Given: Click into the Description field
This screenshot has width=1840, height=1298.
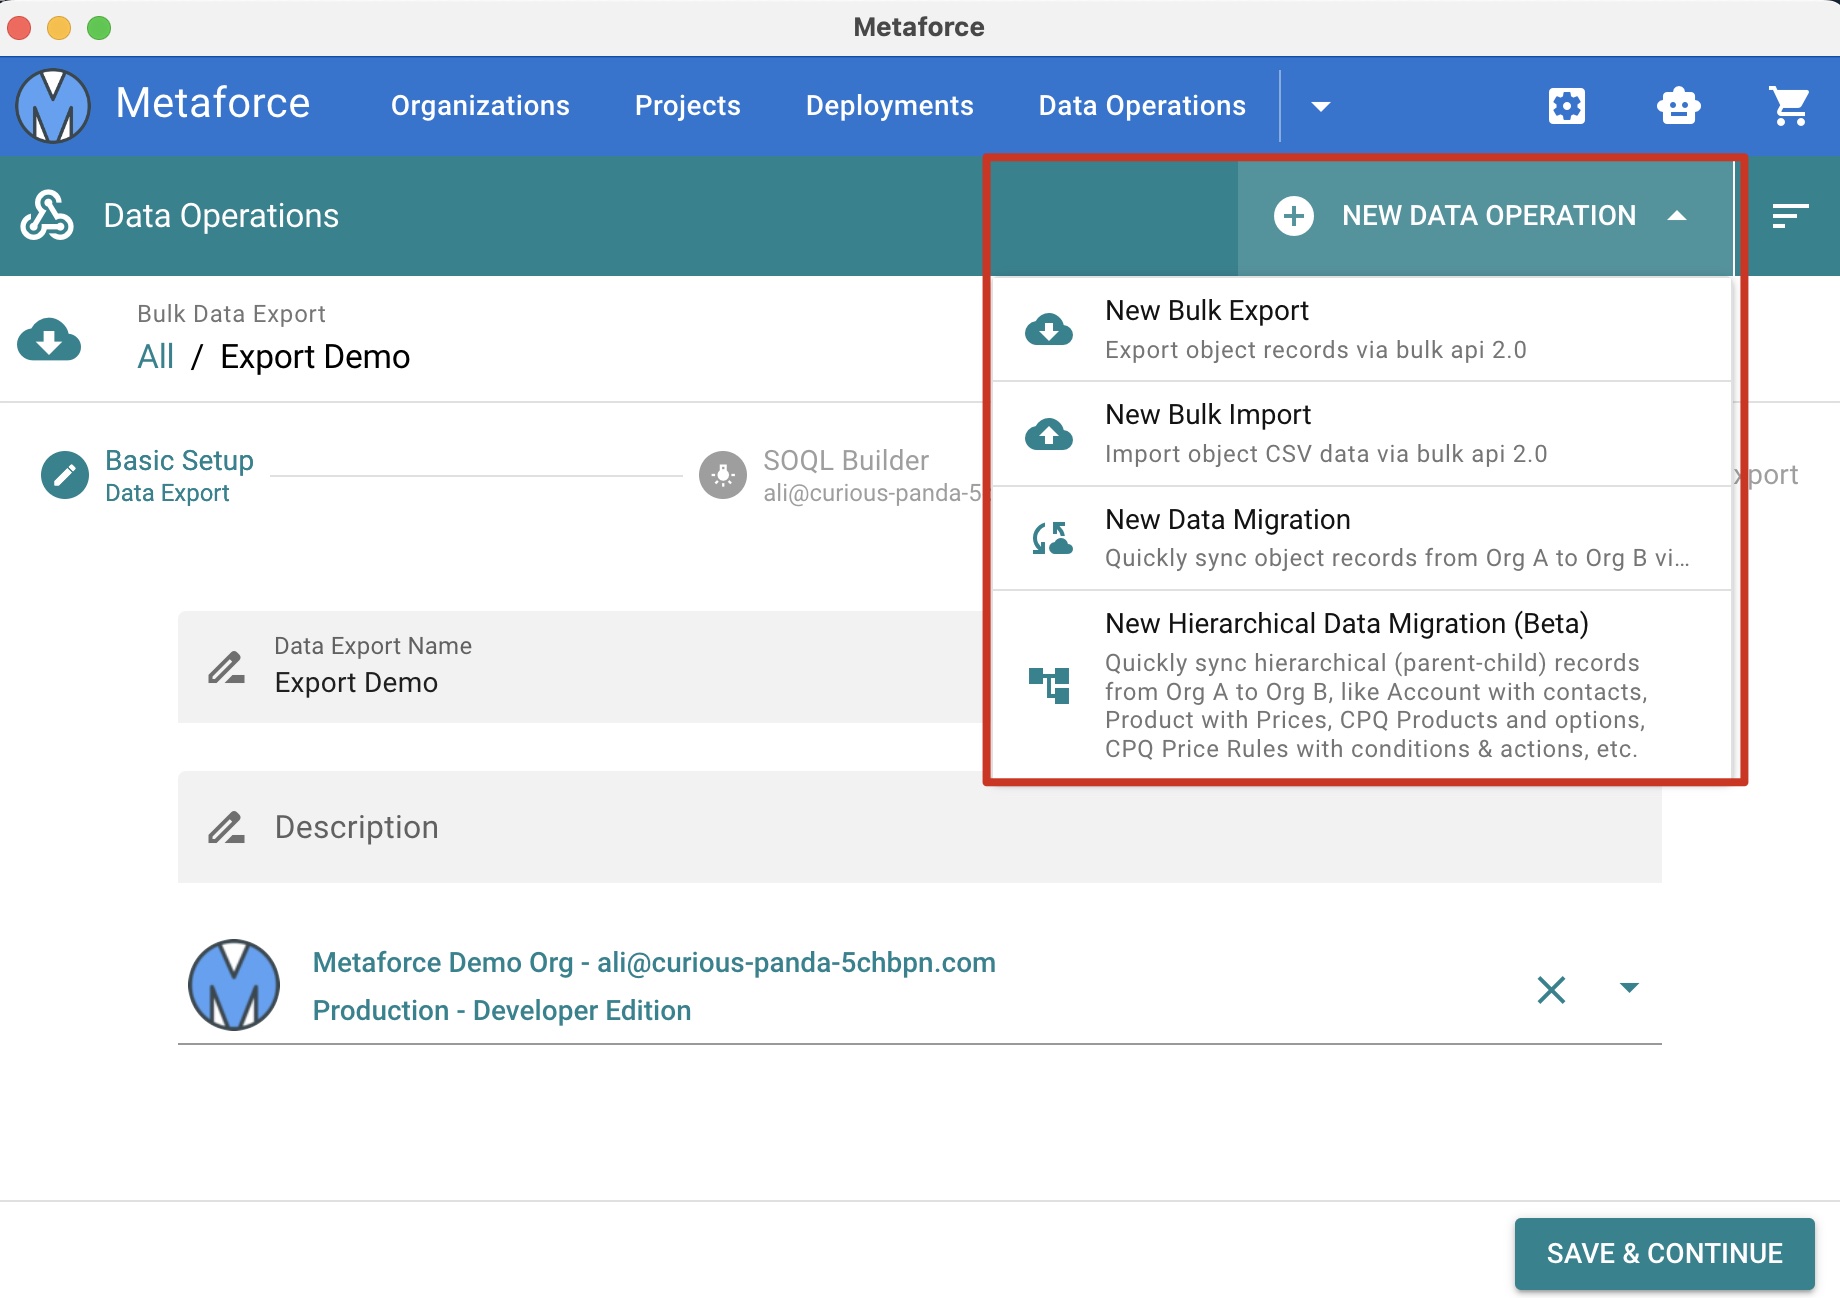Looking at the screenshot, I should [919, 827].
